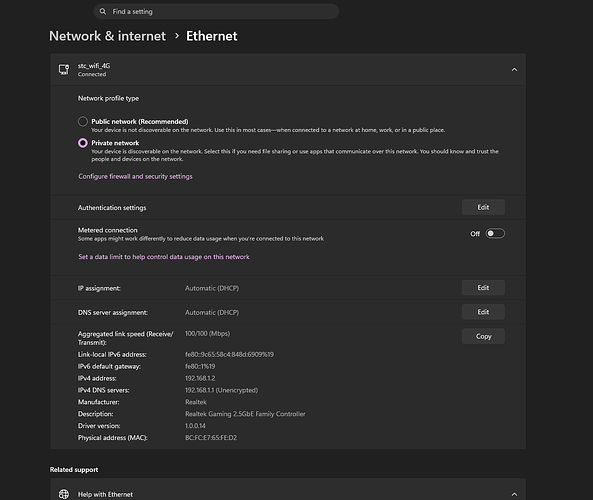Select Public network (Recommended) radio button
The height and width of the screenshot is (500, 593).
click(83, 121)
